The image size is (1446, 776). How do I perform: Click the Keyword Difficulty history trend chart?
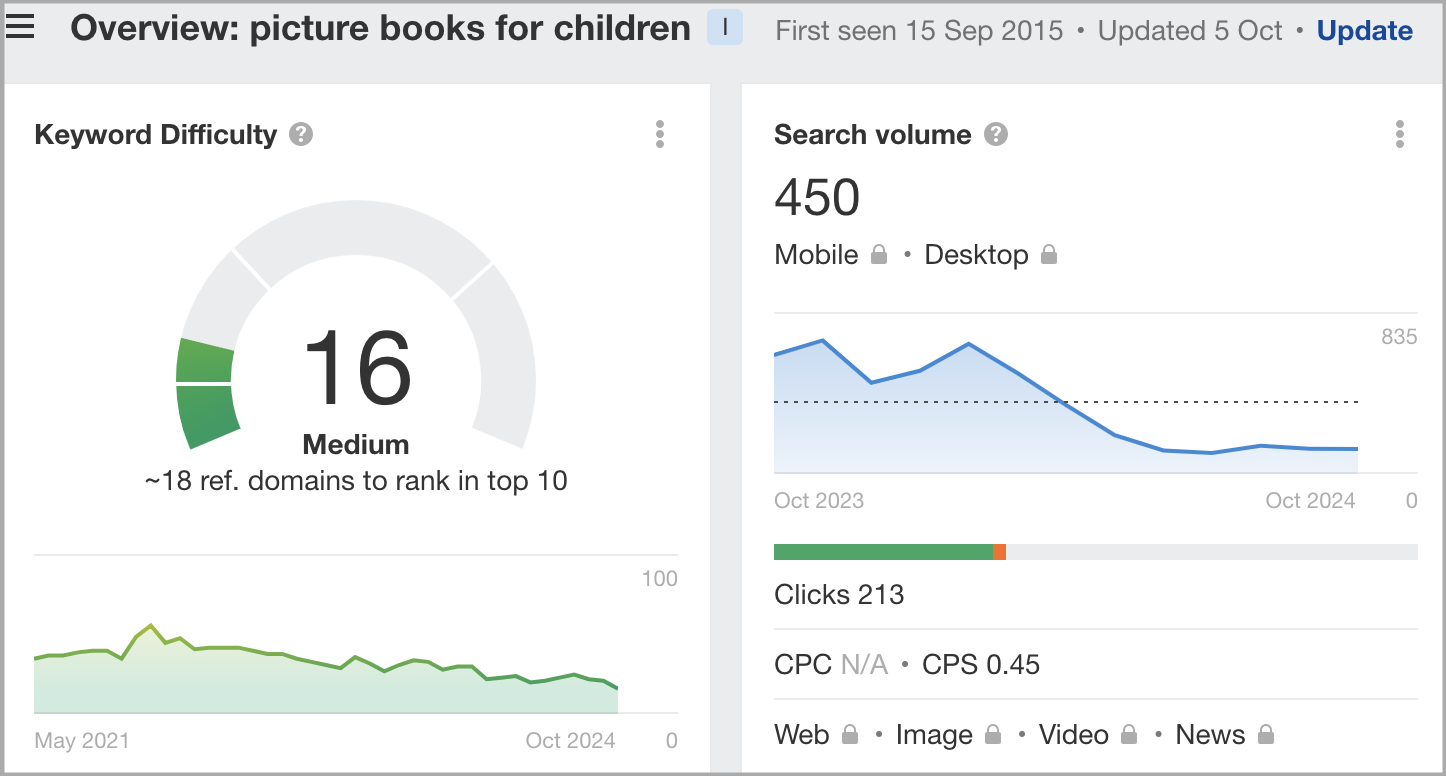coord(326,670)
